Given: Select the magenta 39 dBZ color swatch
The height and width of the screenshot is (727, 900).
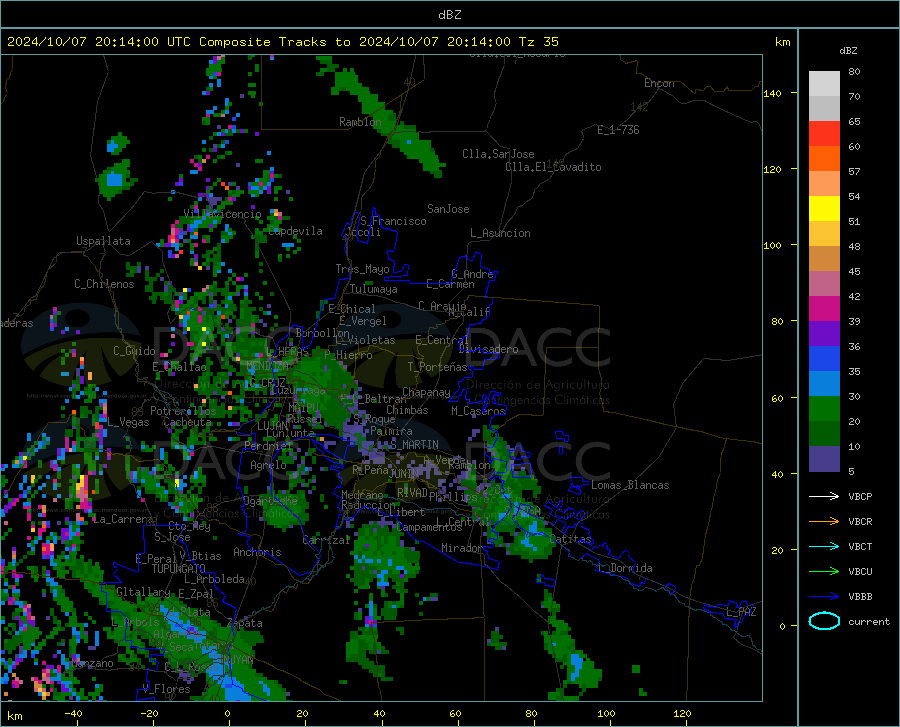Looking at the screenshot, I should pos(824,309).
